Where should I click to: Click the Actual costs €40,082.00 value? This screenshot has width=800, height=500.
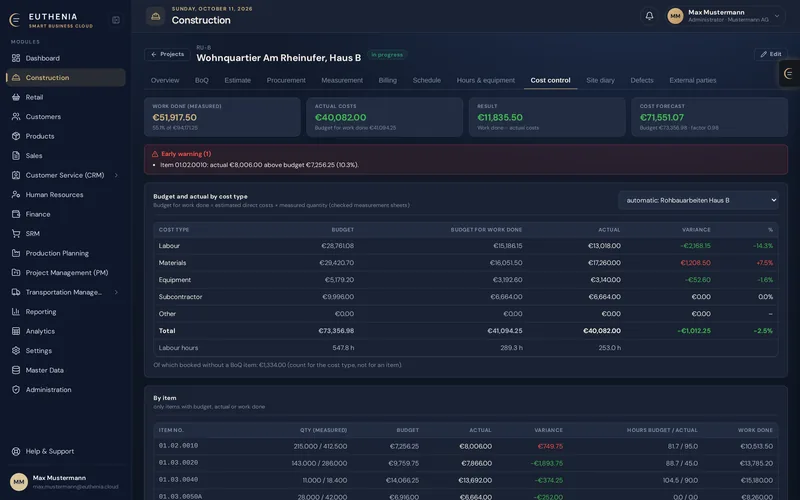point(340,117)
